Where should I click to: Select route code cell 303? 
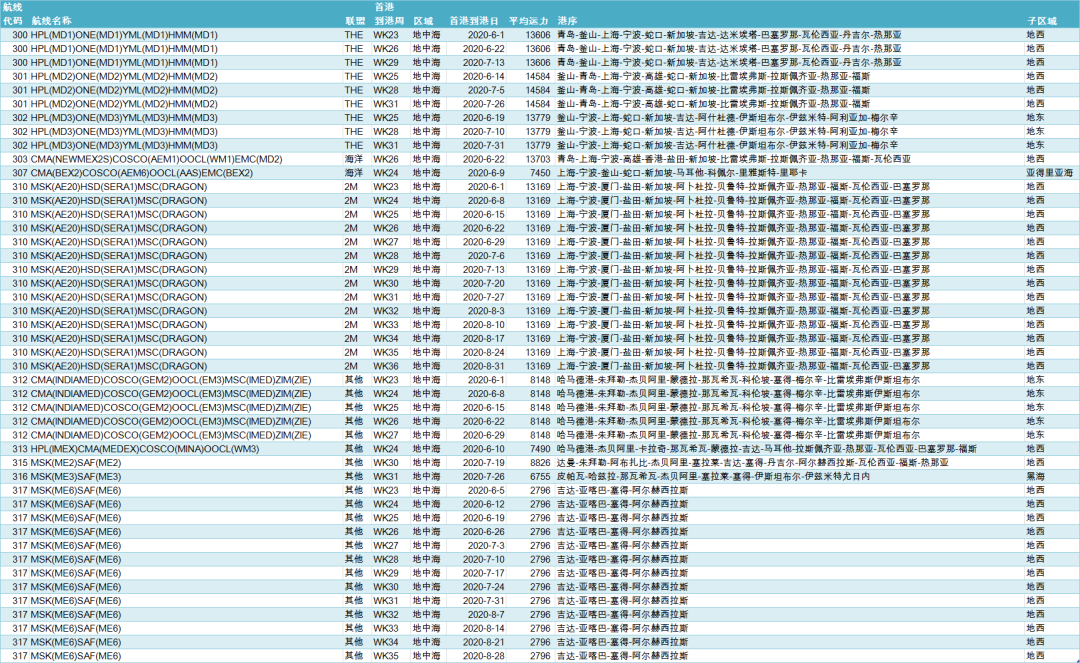pos(20,159)
